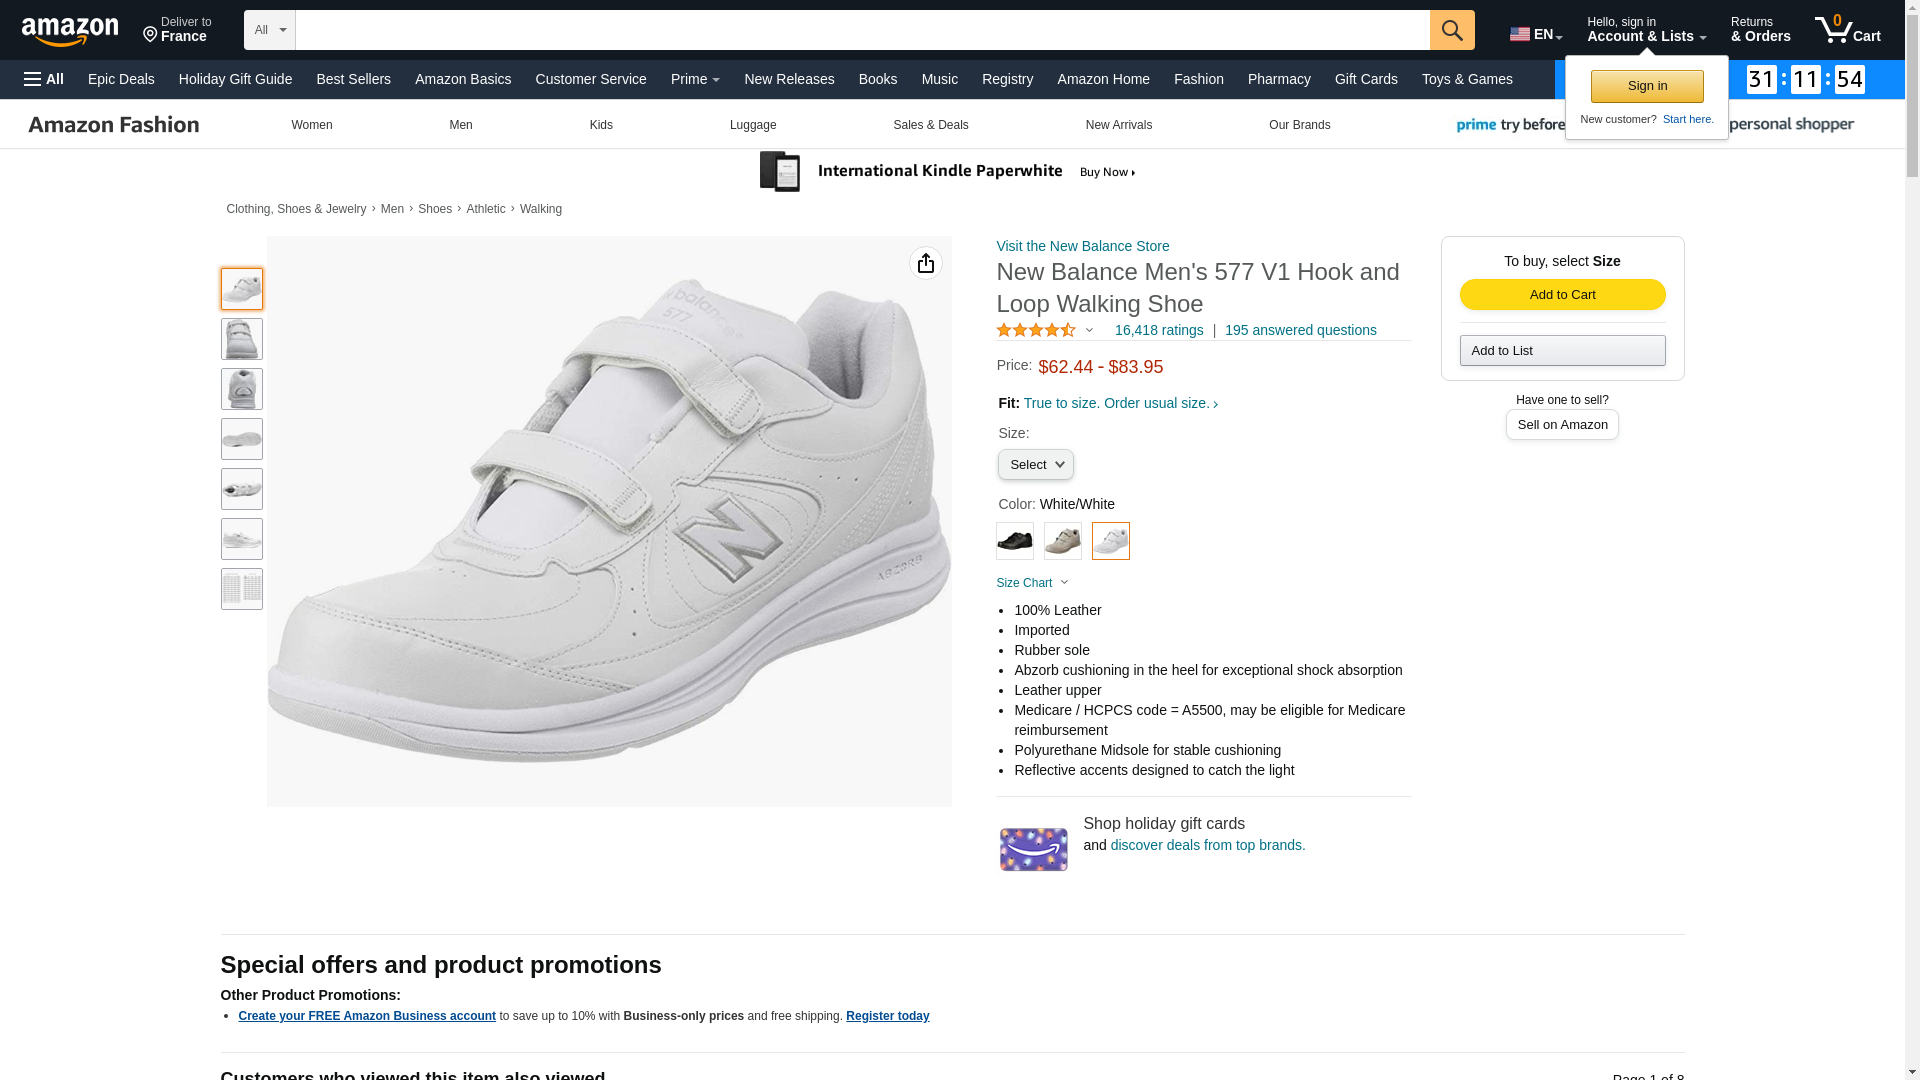Open the EN language selector
This screenshot has width=1920, height=1080.
point(1535,34)
